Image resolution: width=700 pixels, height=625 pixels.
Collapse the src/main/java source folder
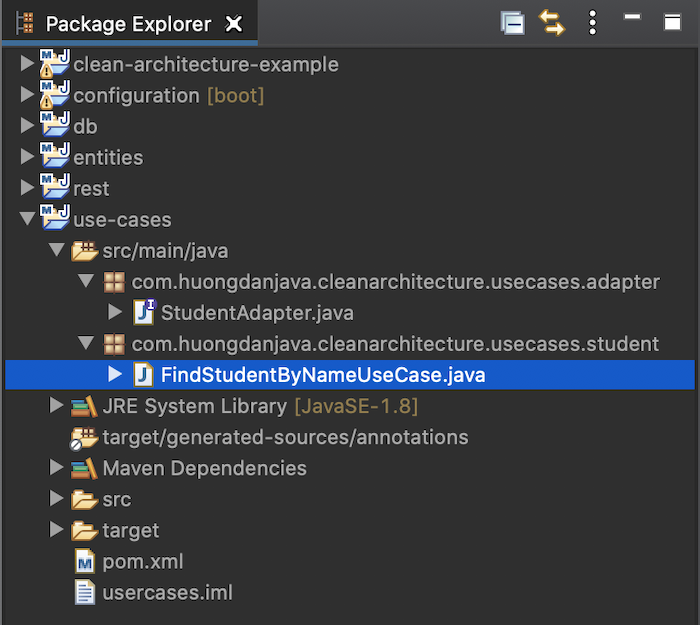pyautogui.click(x=57, y=249)
